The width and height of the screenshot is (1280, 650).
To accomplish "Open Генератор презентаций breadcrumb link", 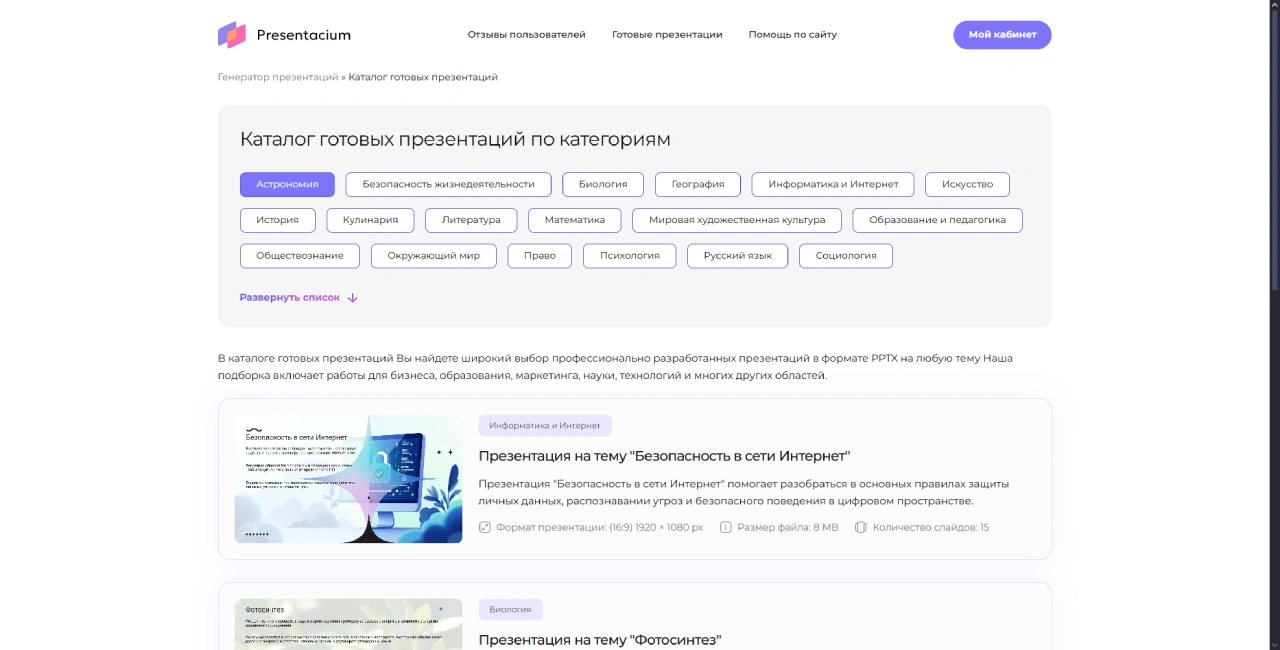I will pos(278,76).
